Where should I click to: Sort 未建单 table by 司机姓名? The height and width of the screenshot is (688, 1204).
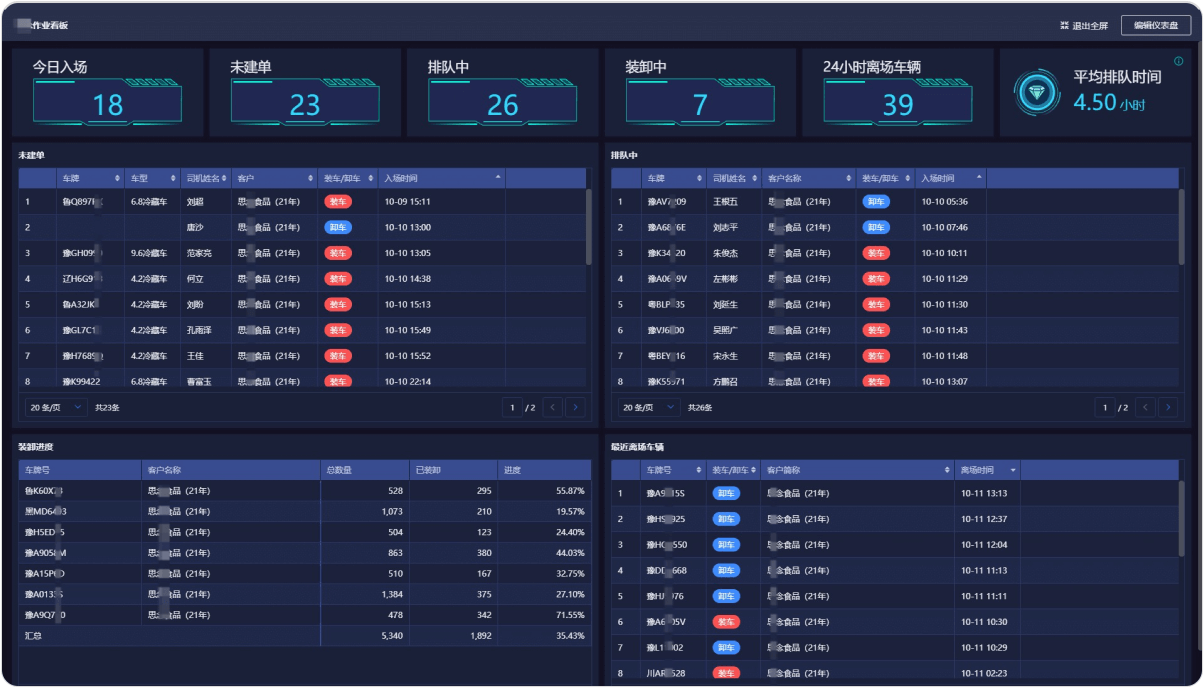click(226, 178)
